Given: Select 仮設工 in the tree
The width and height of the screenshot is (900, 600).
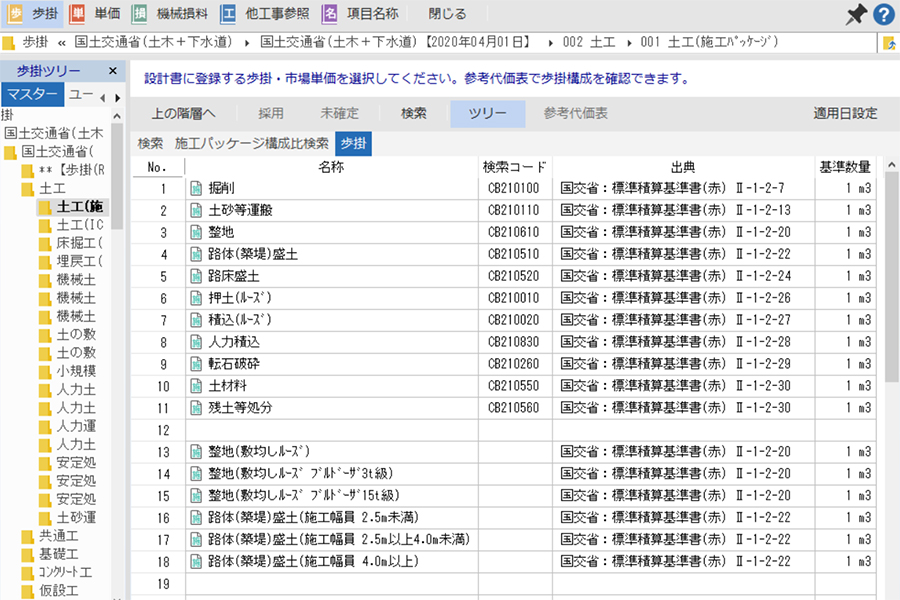Looking at the screenshot, I should (x=59, y=591).
